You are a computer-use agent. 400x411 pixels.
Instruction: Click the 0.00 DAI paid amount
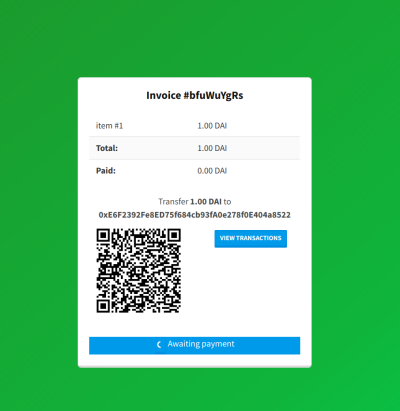[x=212, y=171]
